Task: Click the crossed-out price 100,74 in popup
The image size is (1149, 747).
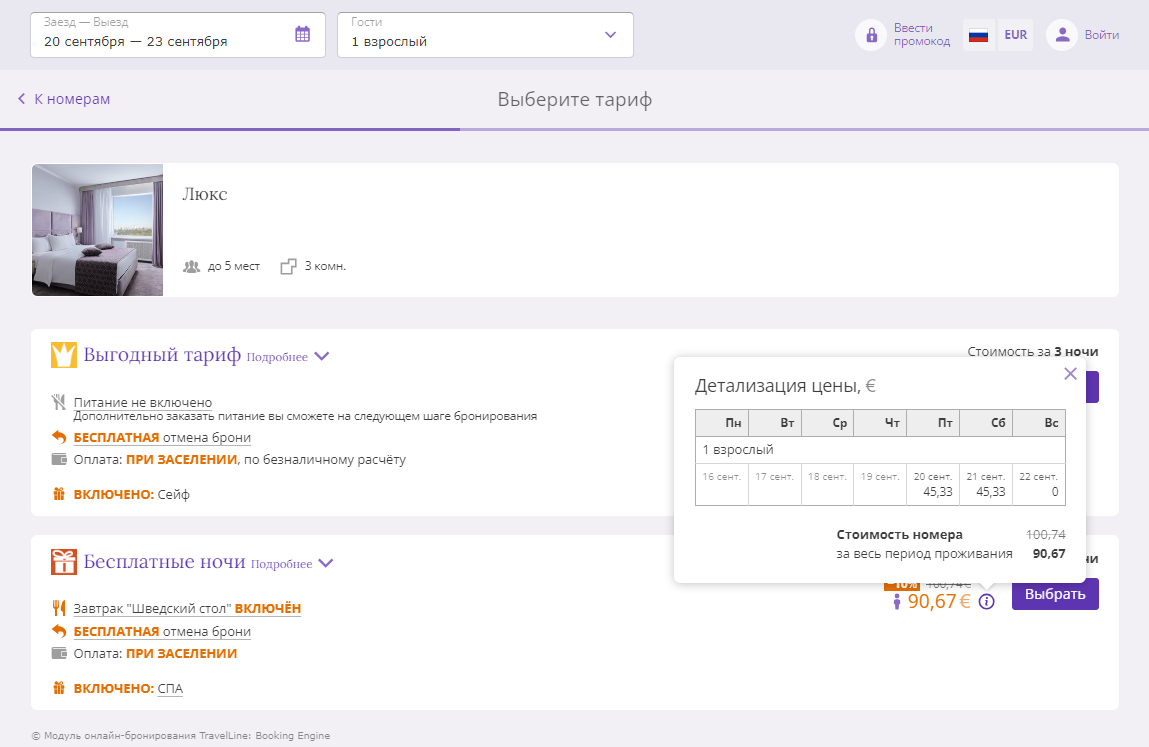Action: (1046, 534)
